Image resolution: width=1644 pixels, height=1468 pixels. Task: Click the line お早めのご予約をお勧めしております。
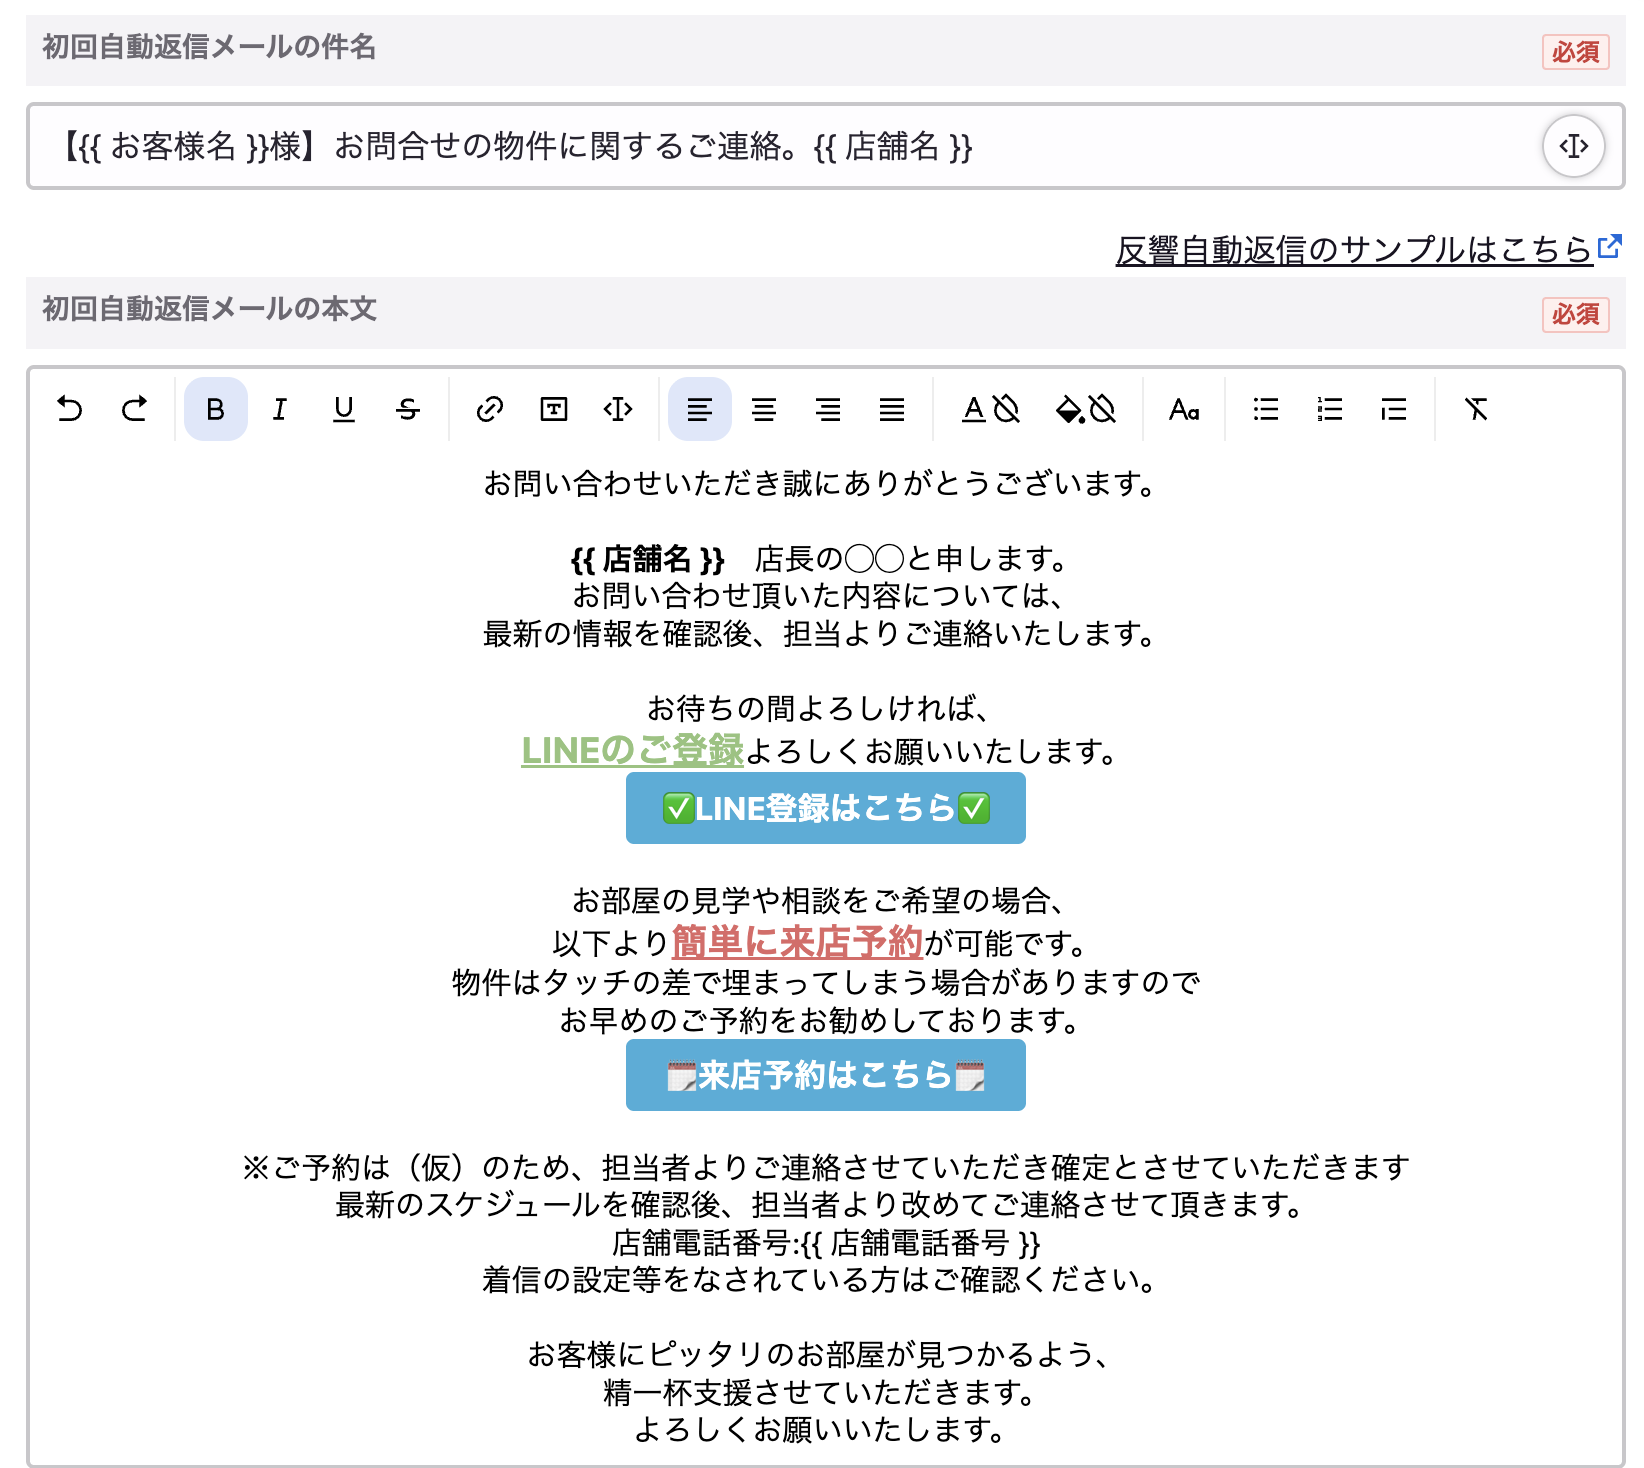tap(822, 1021)
